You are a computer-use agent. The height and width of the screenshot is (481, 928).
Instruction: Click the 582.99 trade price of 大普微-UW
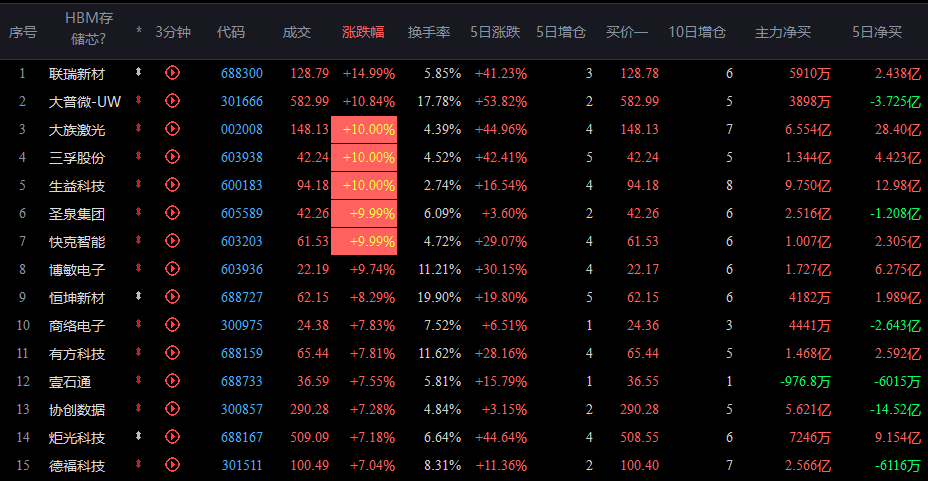click(x=310, y=101)
